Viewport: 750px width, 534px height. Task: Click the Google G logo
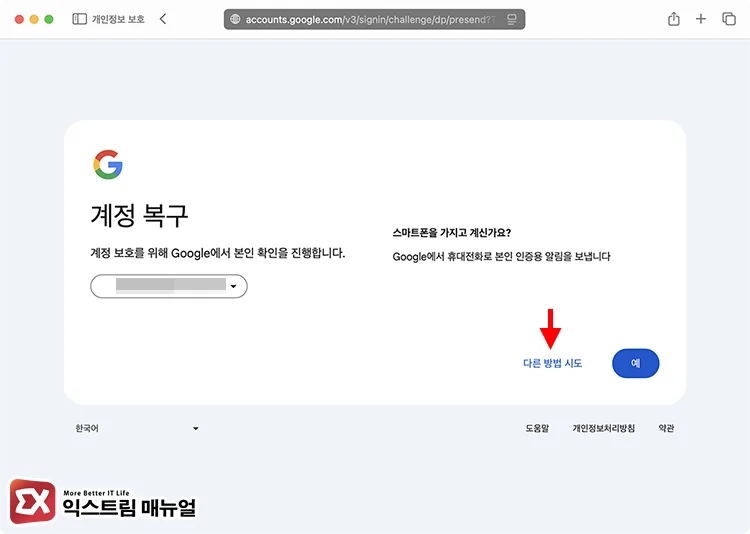coord(108,165)
